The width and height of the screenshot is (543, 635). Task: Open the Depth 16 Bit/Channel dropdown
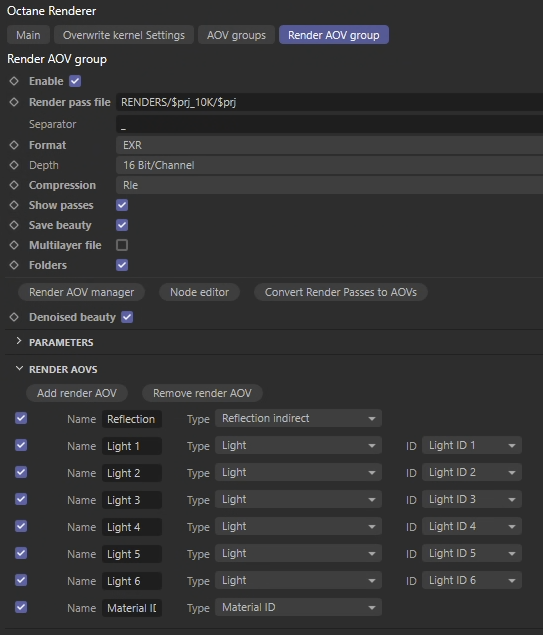(x=329, y=165)
